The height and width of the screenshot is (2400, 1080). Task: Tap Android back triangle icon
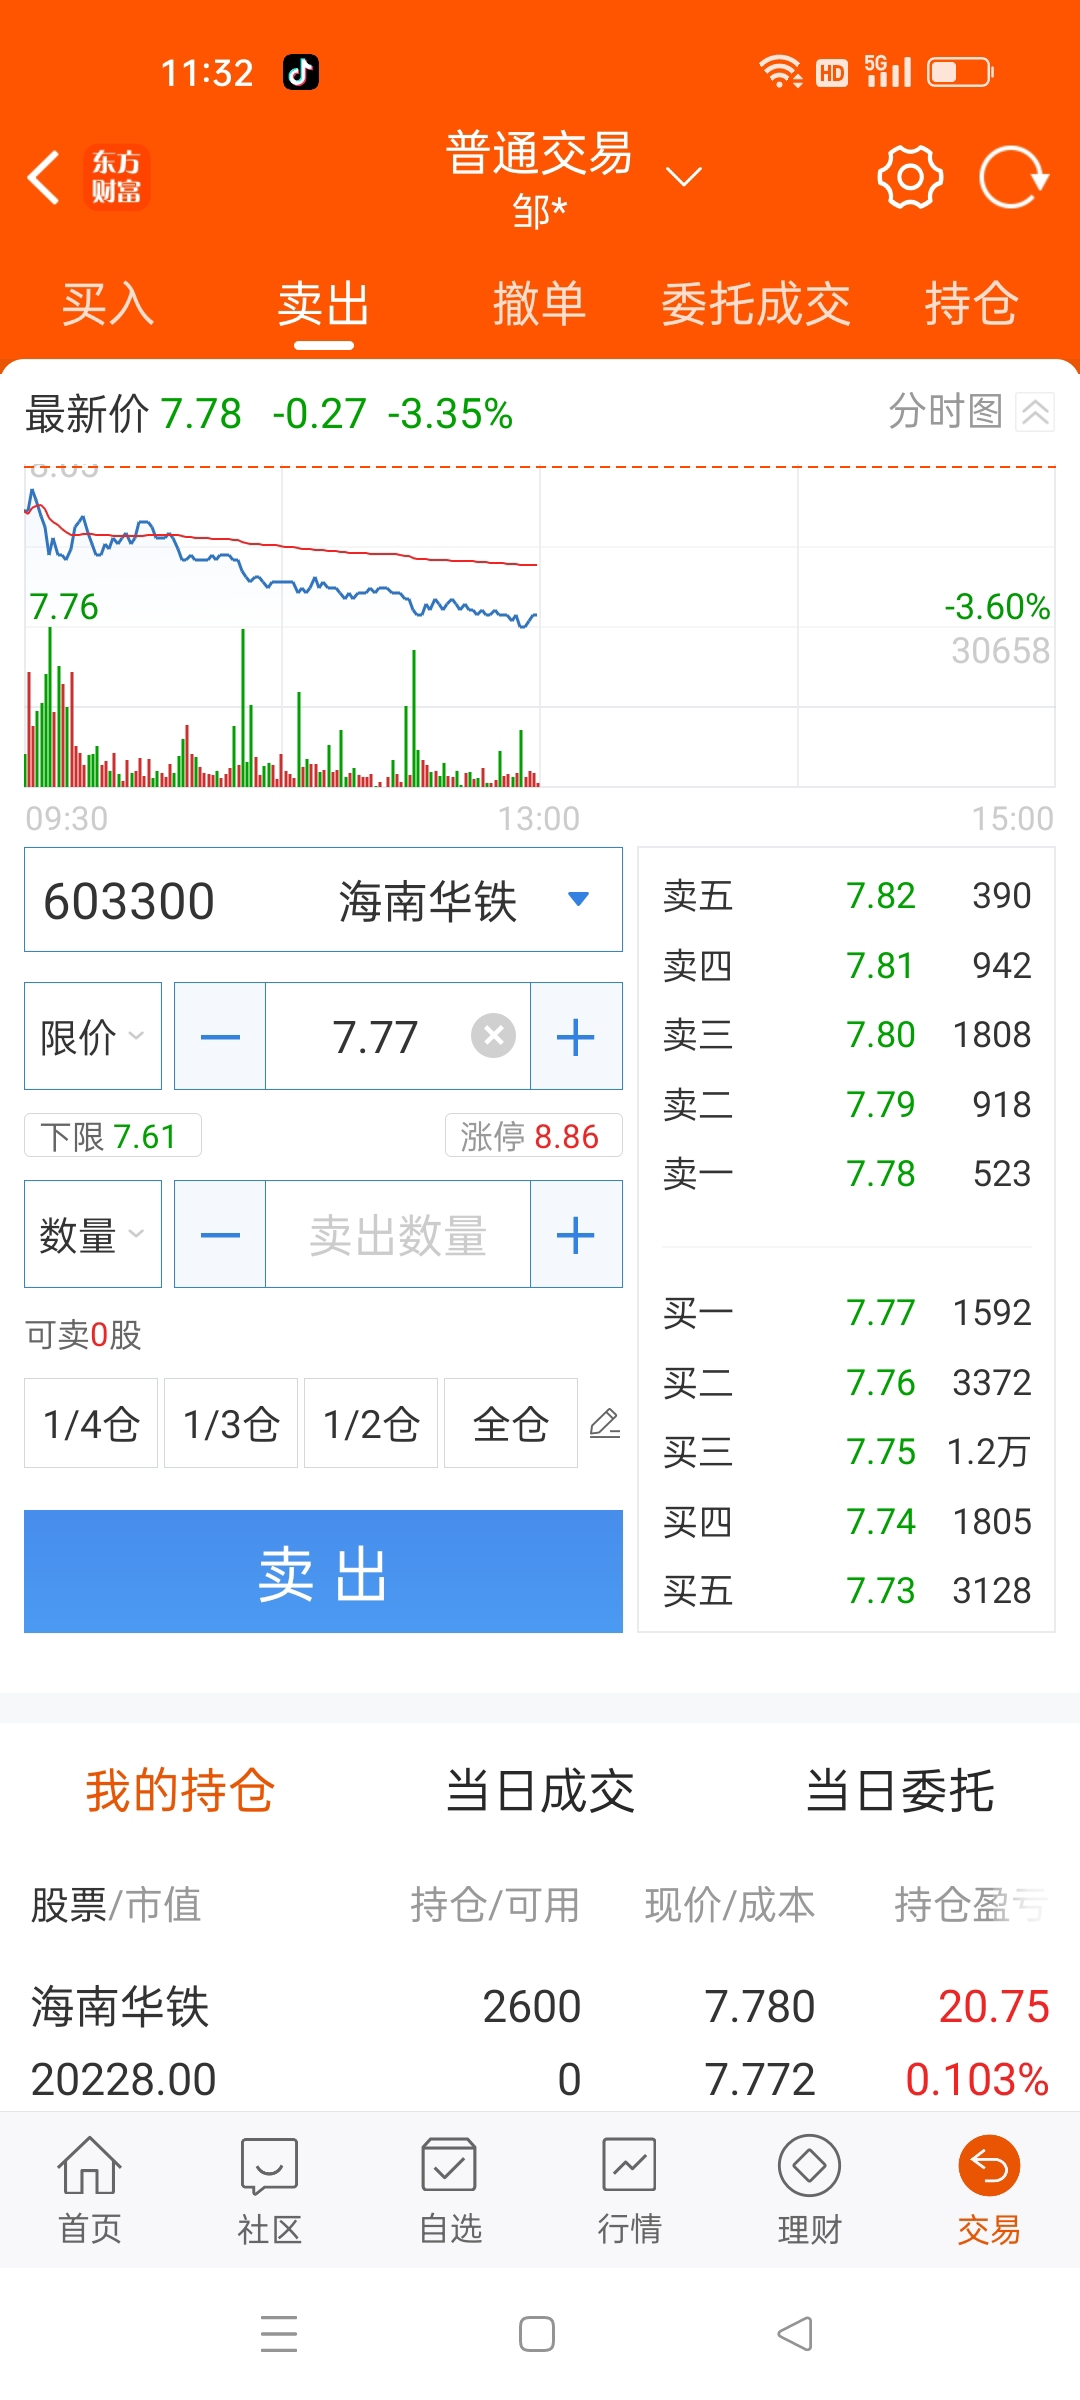(x=795, y=2334)
